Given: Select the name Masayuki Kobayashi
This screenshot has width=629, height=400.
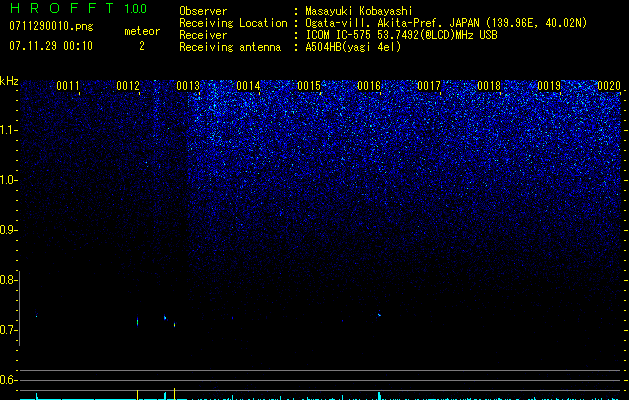Looking at the screenshot, I should 359,11.
